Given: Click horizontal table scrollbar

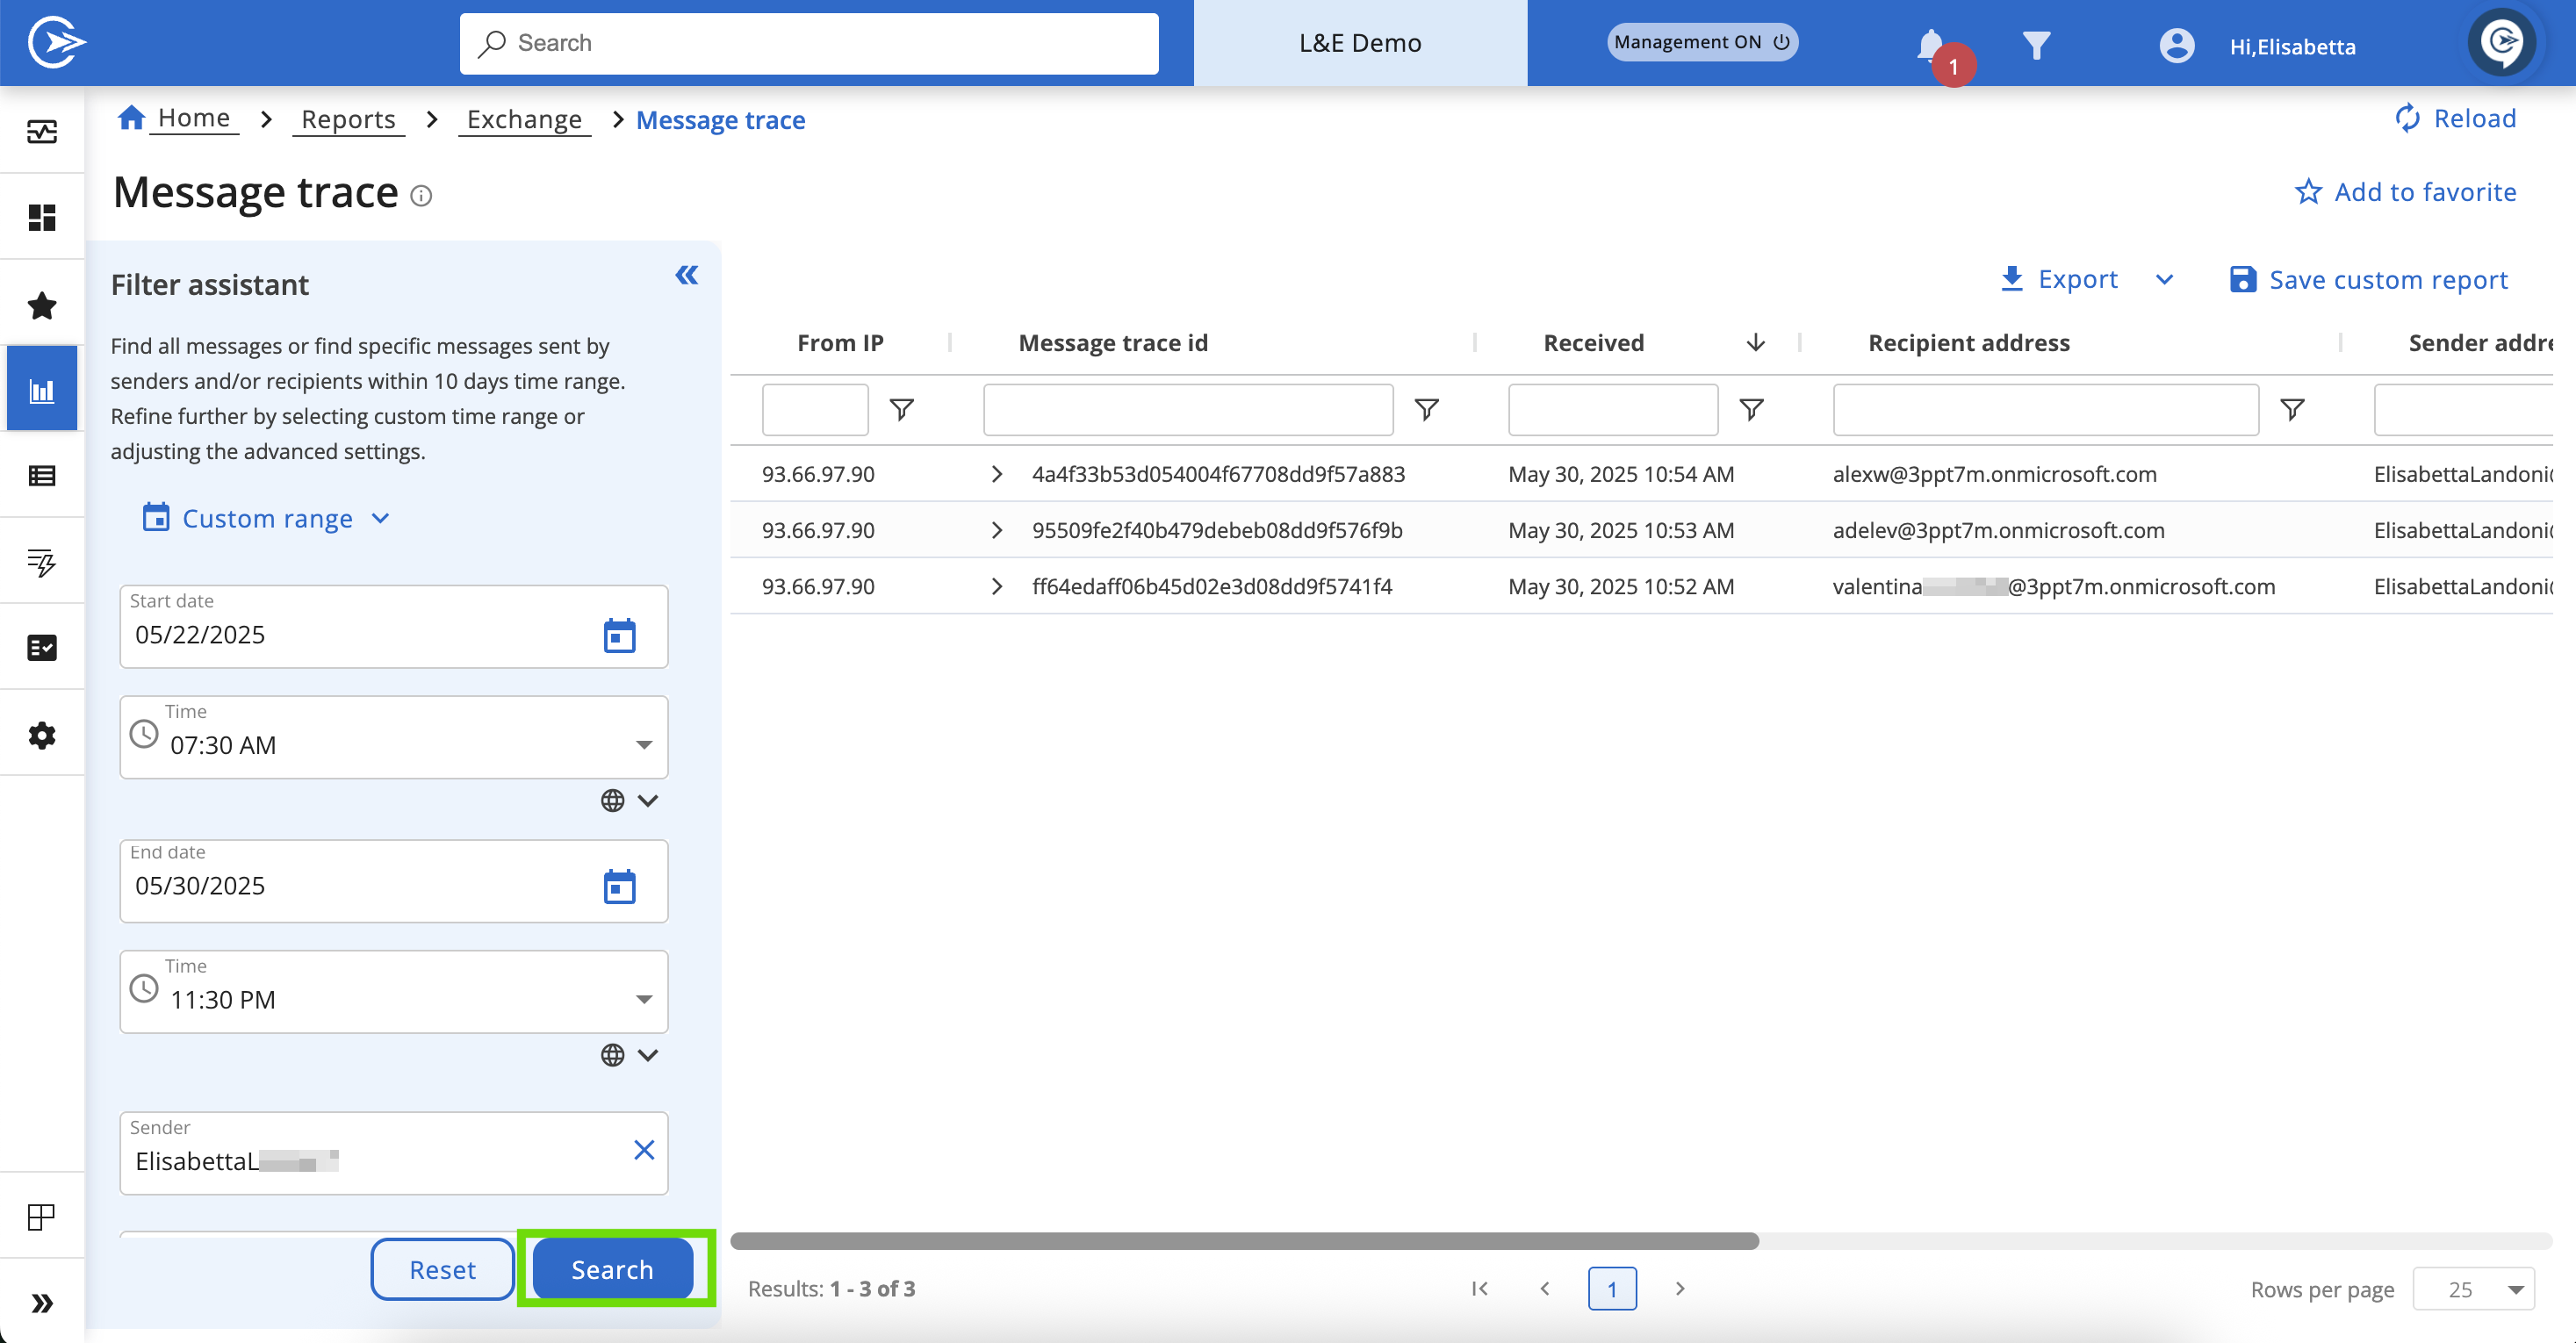Looking at the screenshot, I should click(x=1244, y=1241).
